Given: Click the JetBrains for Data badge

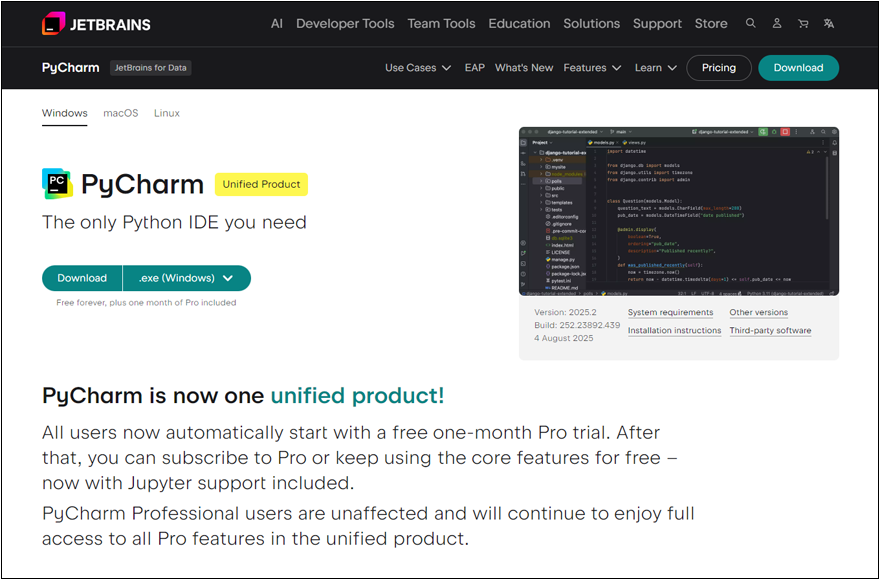Looking at the screenshot, I should click(x=150, y=68).
